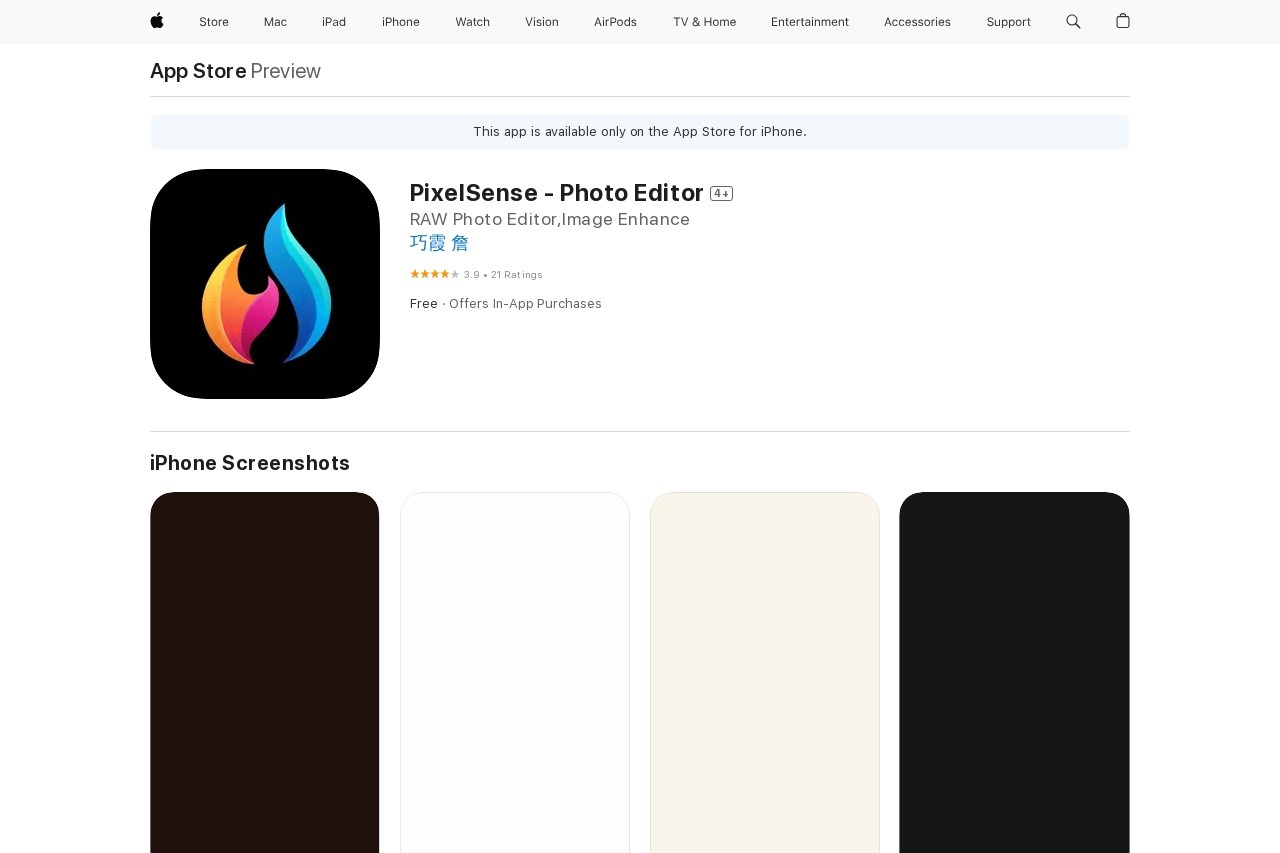The image size is (1280, 853).
Task: Click the PixelSense flame app icon
Action: coord(265,284)
